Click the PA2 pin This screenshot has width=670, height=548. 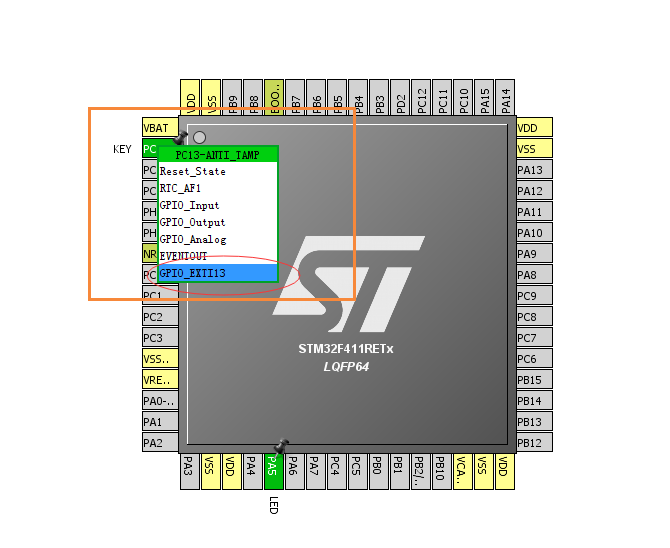click(x=160, y=442)
